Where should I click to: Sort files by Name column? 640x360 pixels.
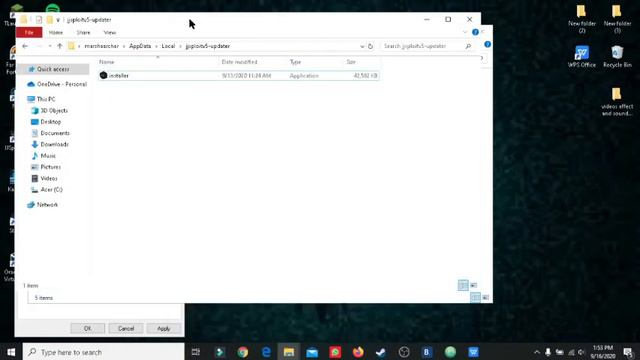(107, 62)
